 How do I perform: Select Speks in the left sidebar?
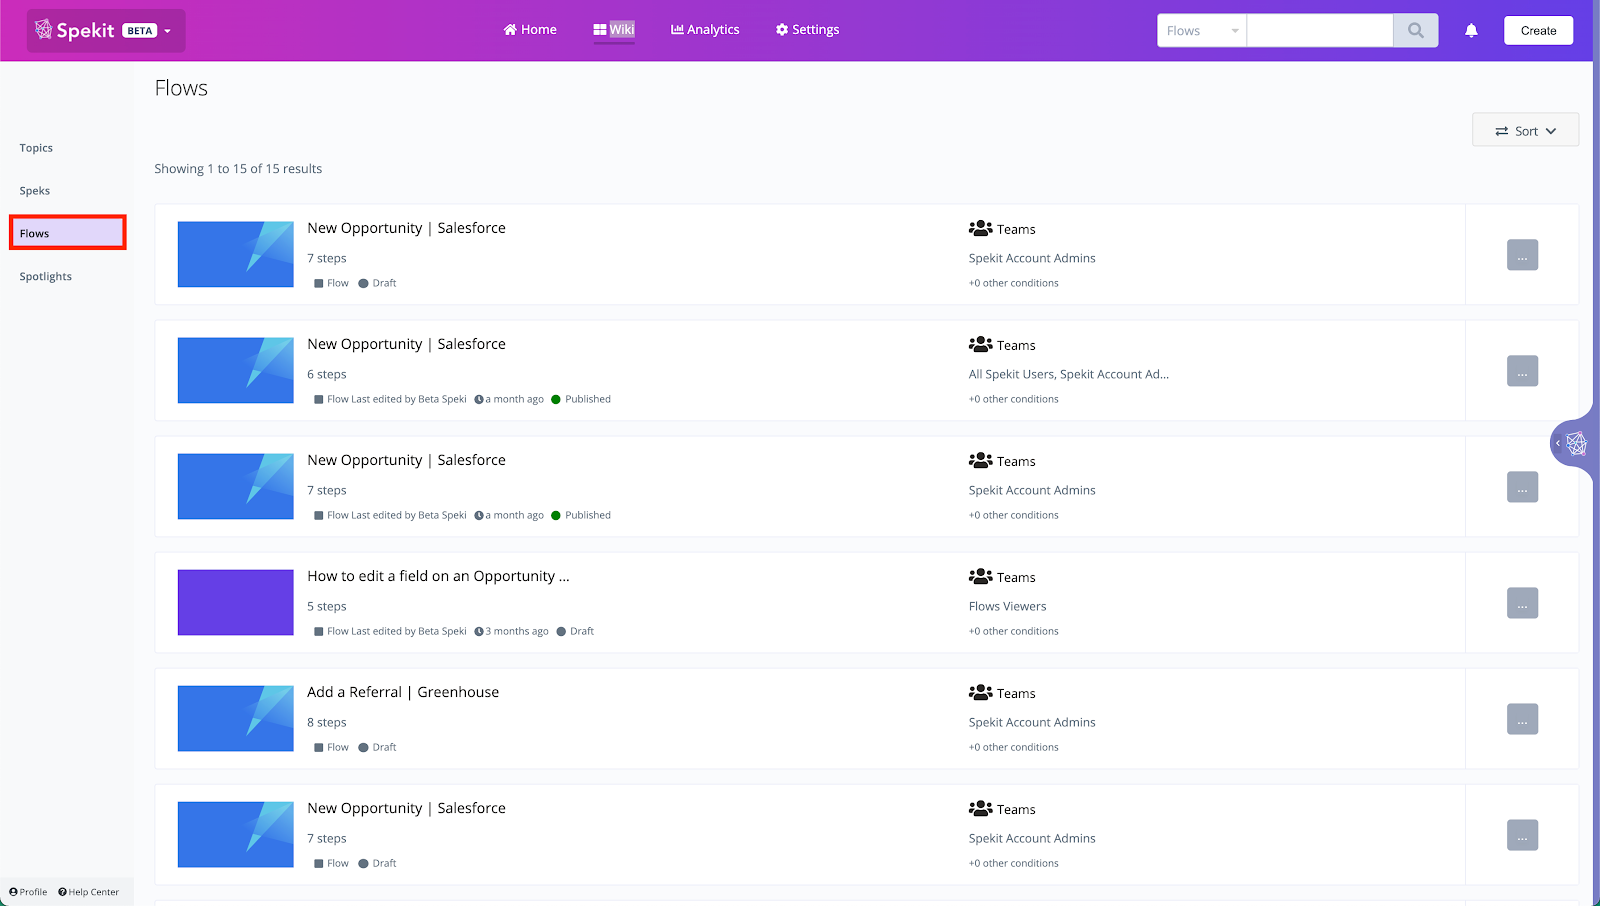pyautogui.click(x=35, y=191)
